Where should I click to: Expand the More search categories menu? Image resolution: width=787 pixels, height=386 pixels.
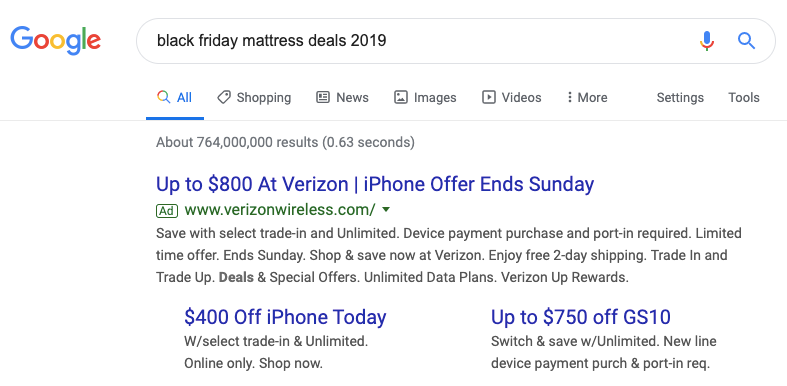click(x=587, y=97)
